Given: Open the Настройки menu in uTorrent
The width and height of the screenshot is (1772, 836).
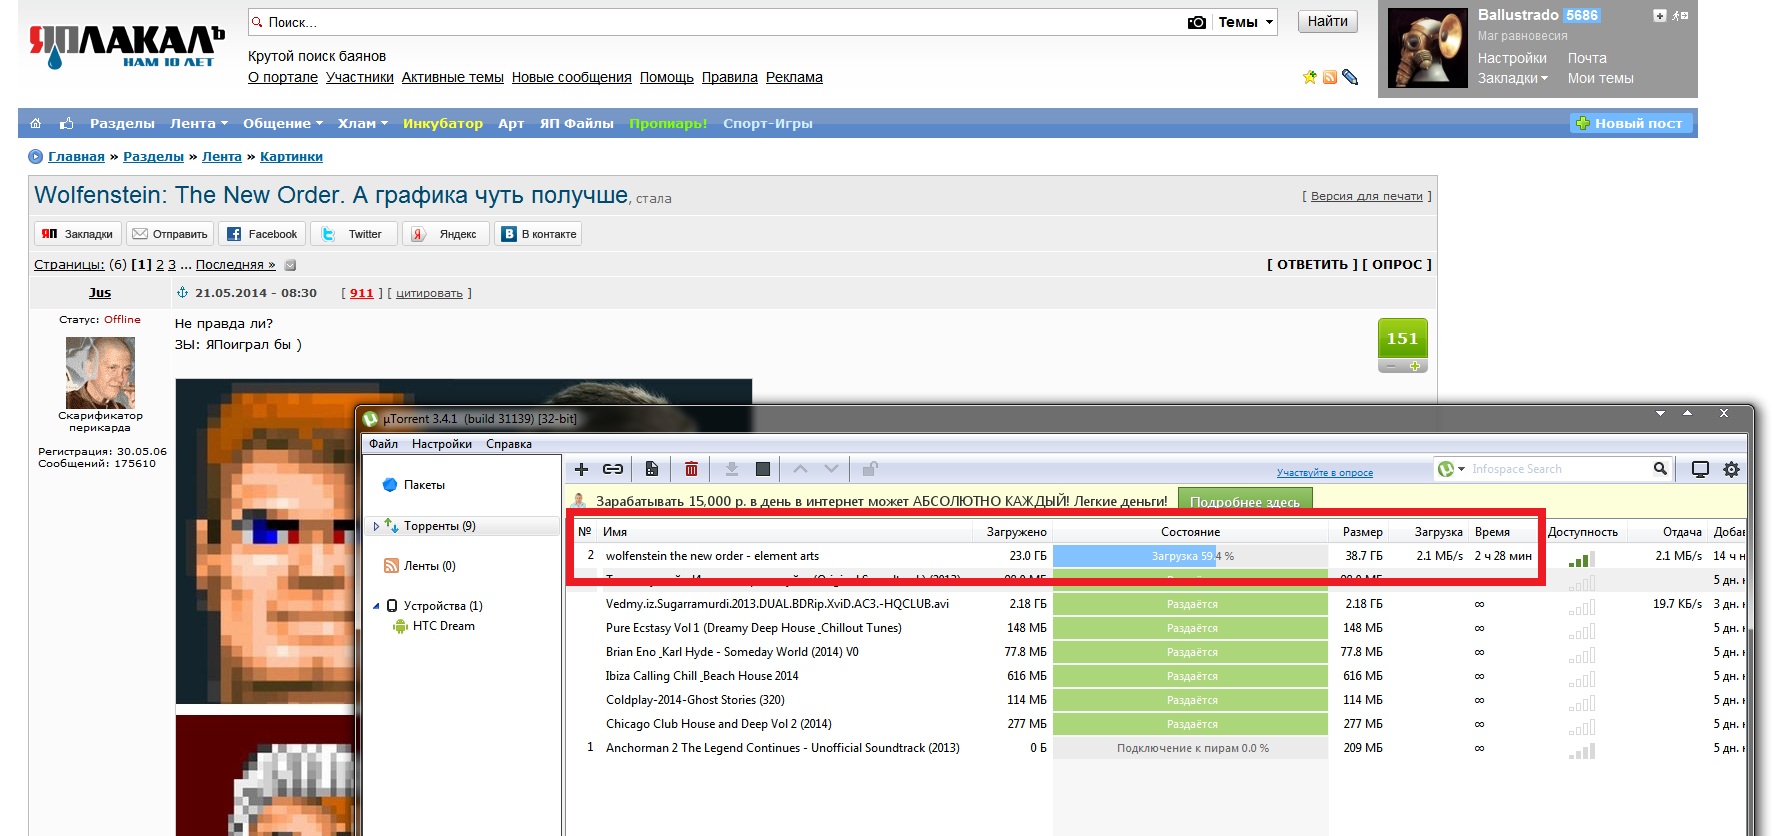Looking at the screenshot, I should click(442, 444).
